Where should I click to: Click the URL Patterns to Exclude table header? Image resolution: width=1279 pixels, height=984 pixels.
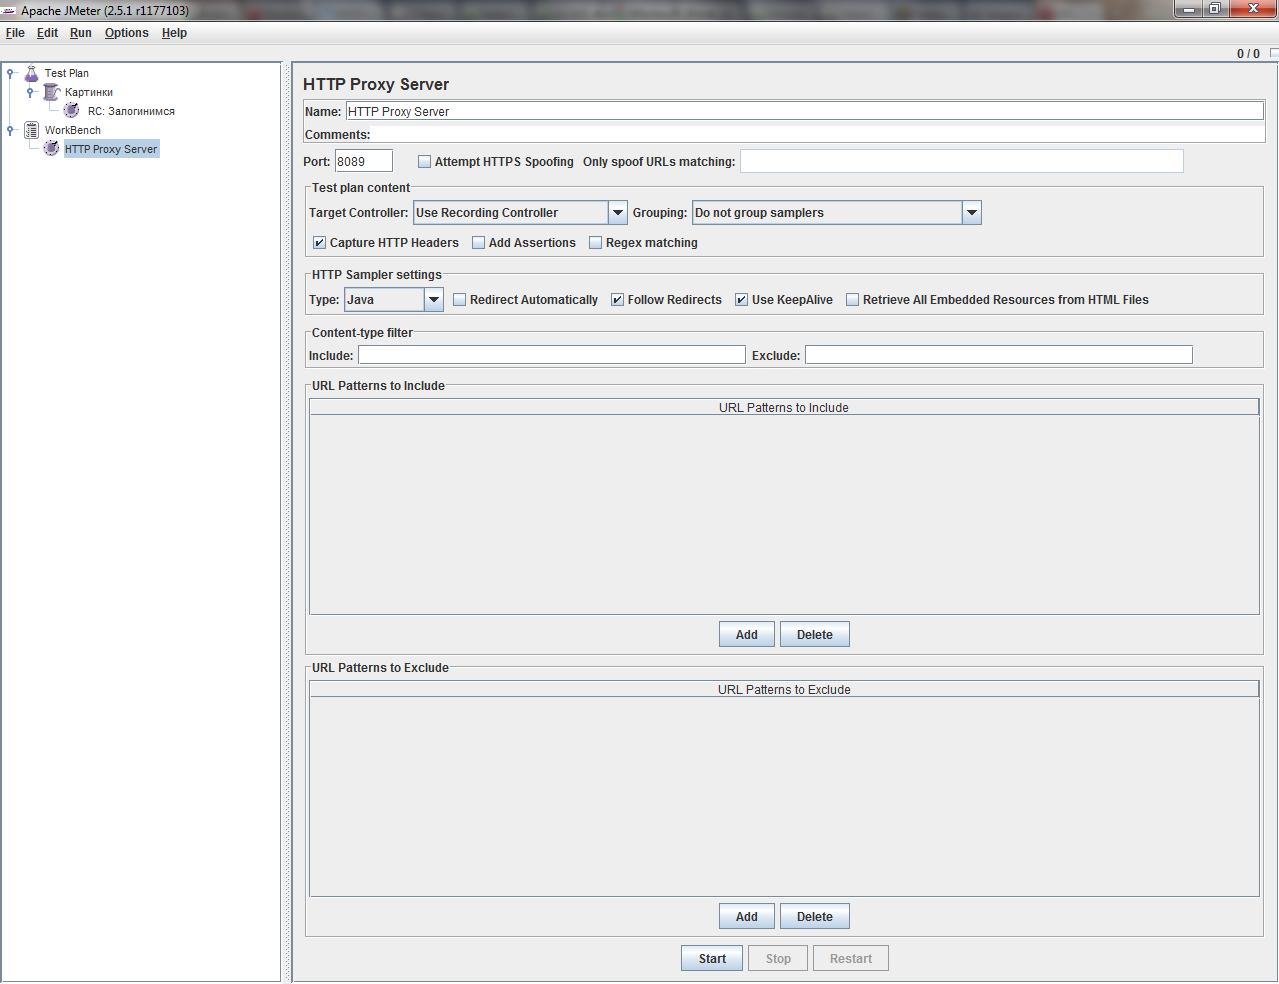[x=784, y=690]
